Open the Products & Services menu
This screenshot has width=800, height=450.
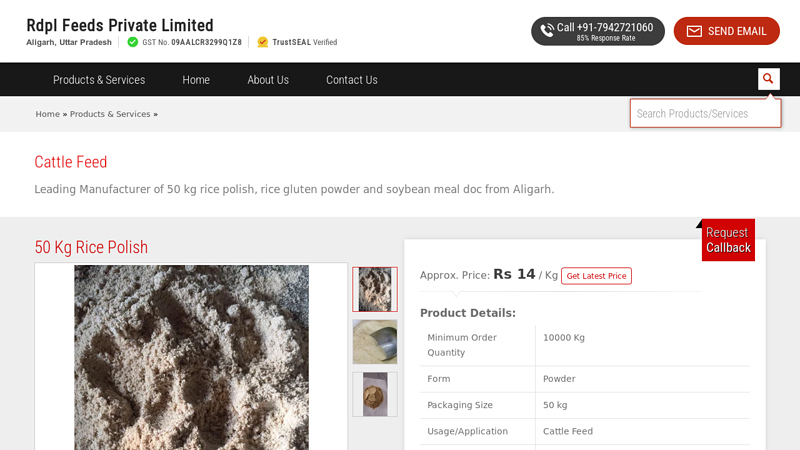tap(99, 80)
